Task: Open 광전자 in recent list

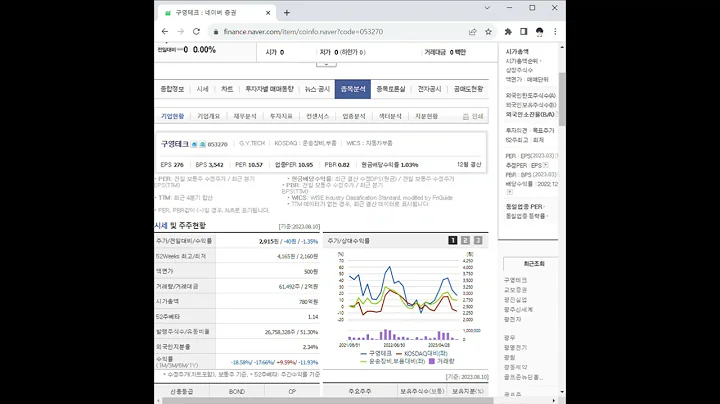Action: [512, 319]
